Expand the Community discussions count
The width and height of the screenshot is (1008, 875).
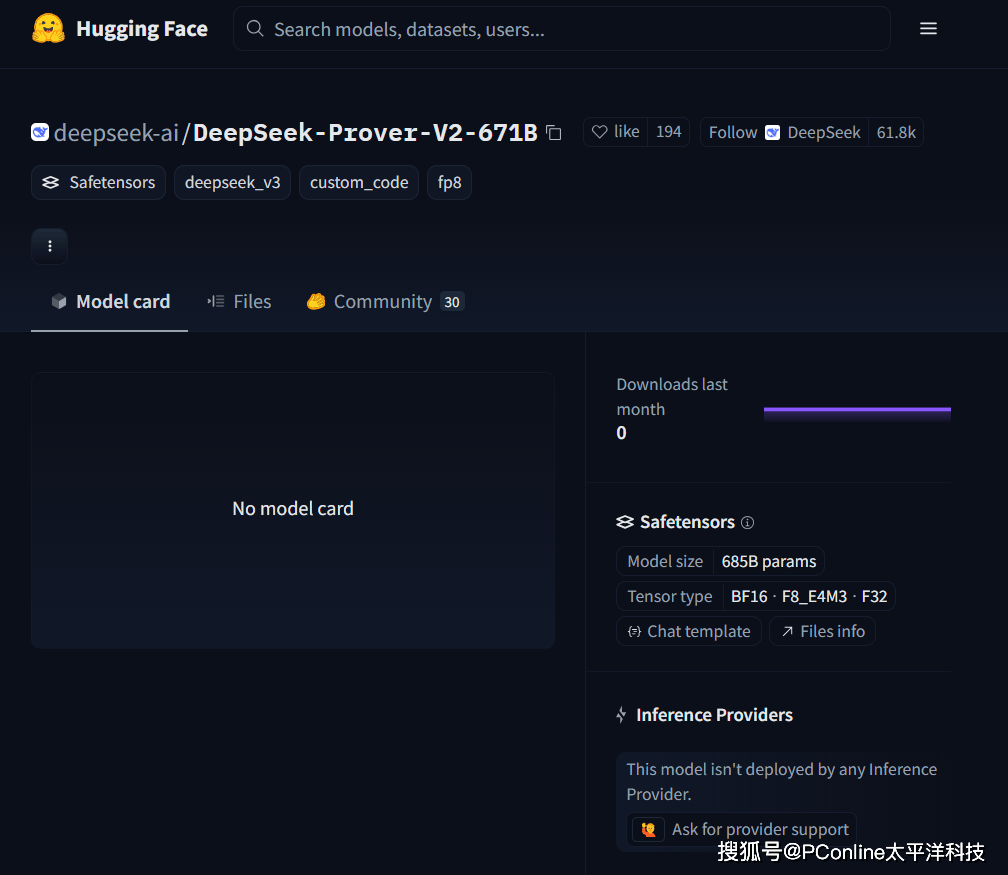[x=452, y=301]
